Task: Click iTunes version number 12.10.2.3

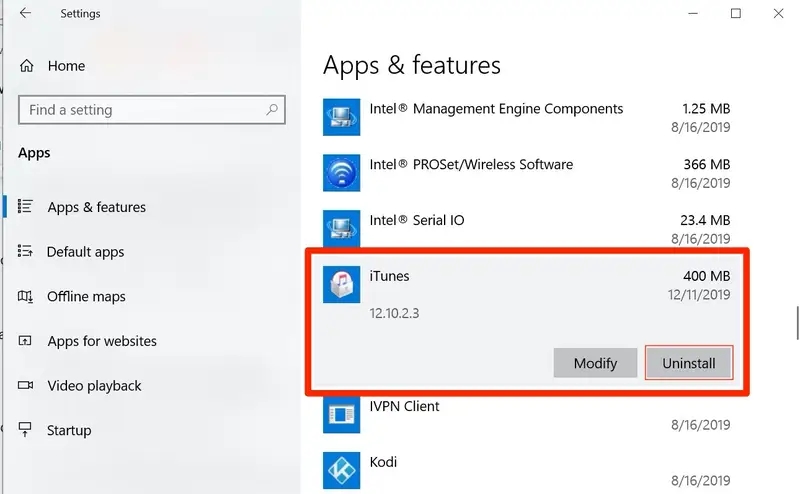Action: 394,313
